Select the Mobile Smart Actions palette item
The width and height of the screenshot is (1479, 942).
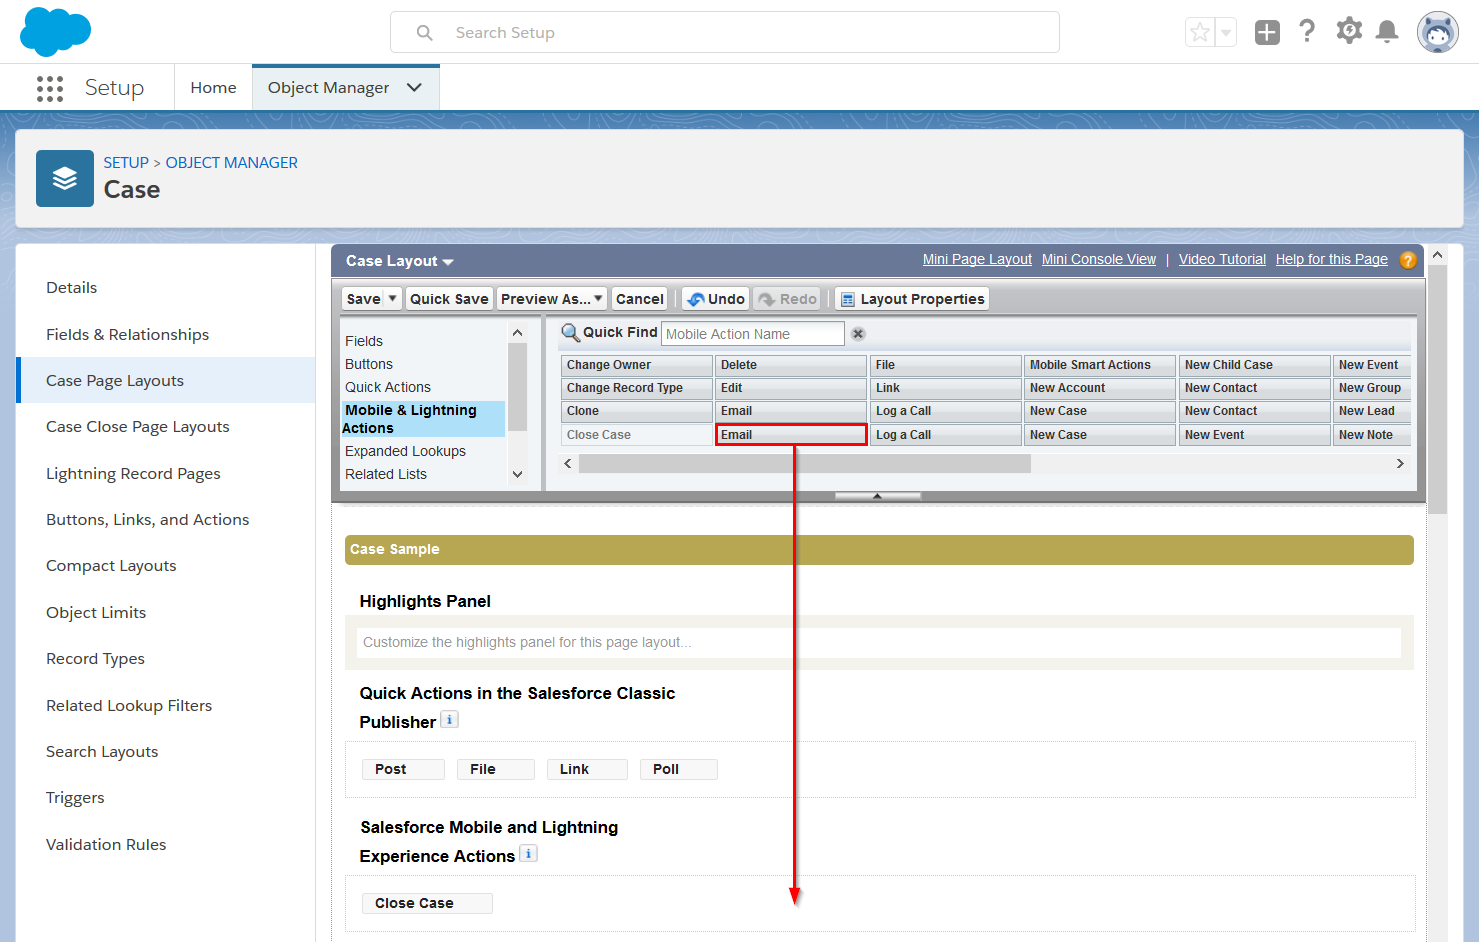coord(1100,365)
